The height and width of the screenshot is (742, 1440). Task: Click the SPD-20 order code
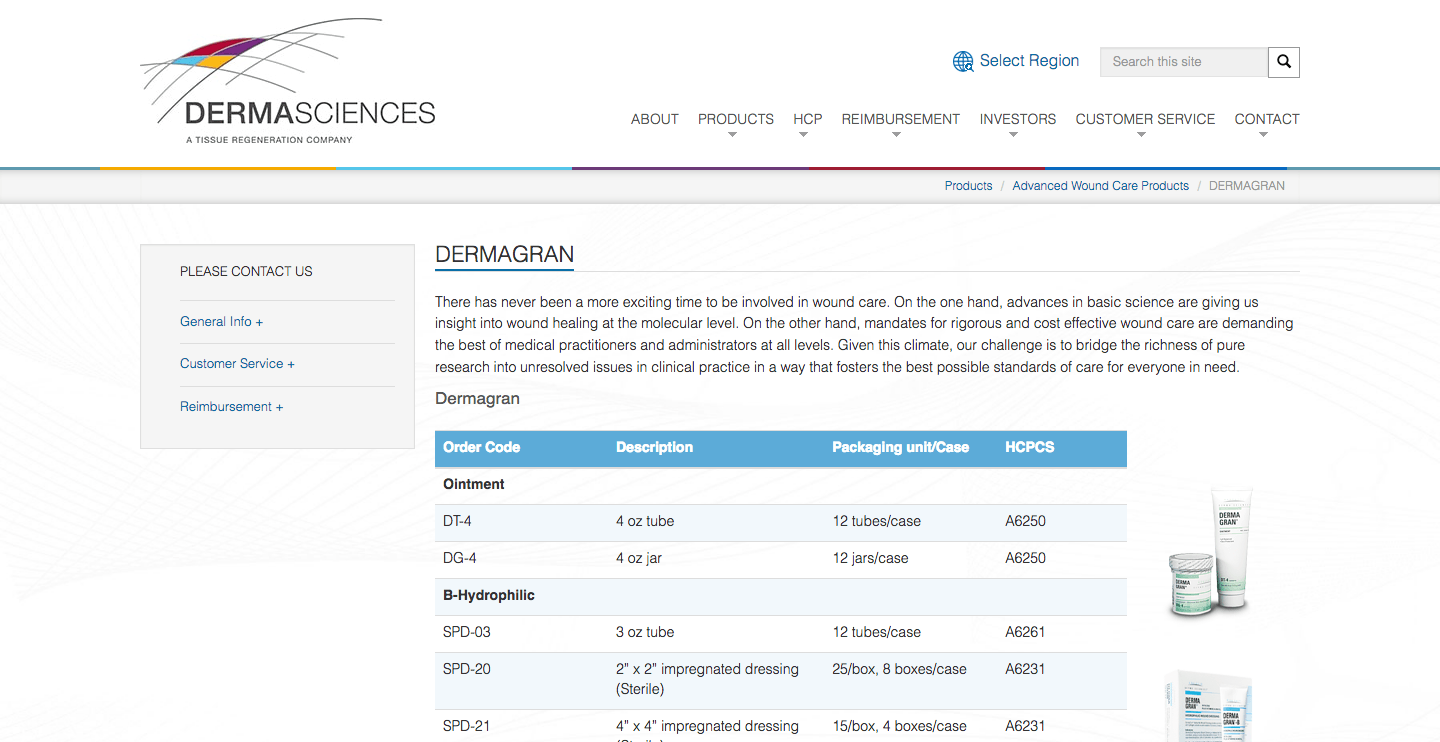[x=467, y=669]
